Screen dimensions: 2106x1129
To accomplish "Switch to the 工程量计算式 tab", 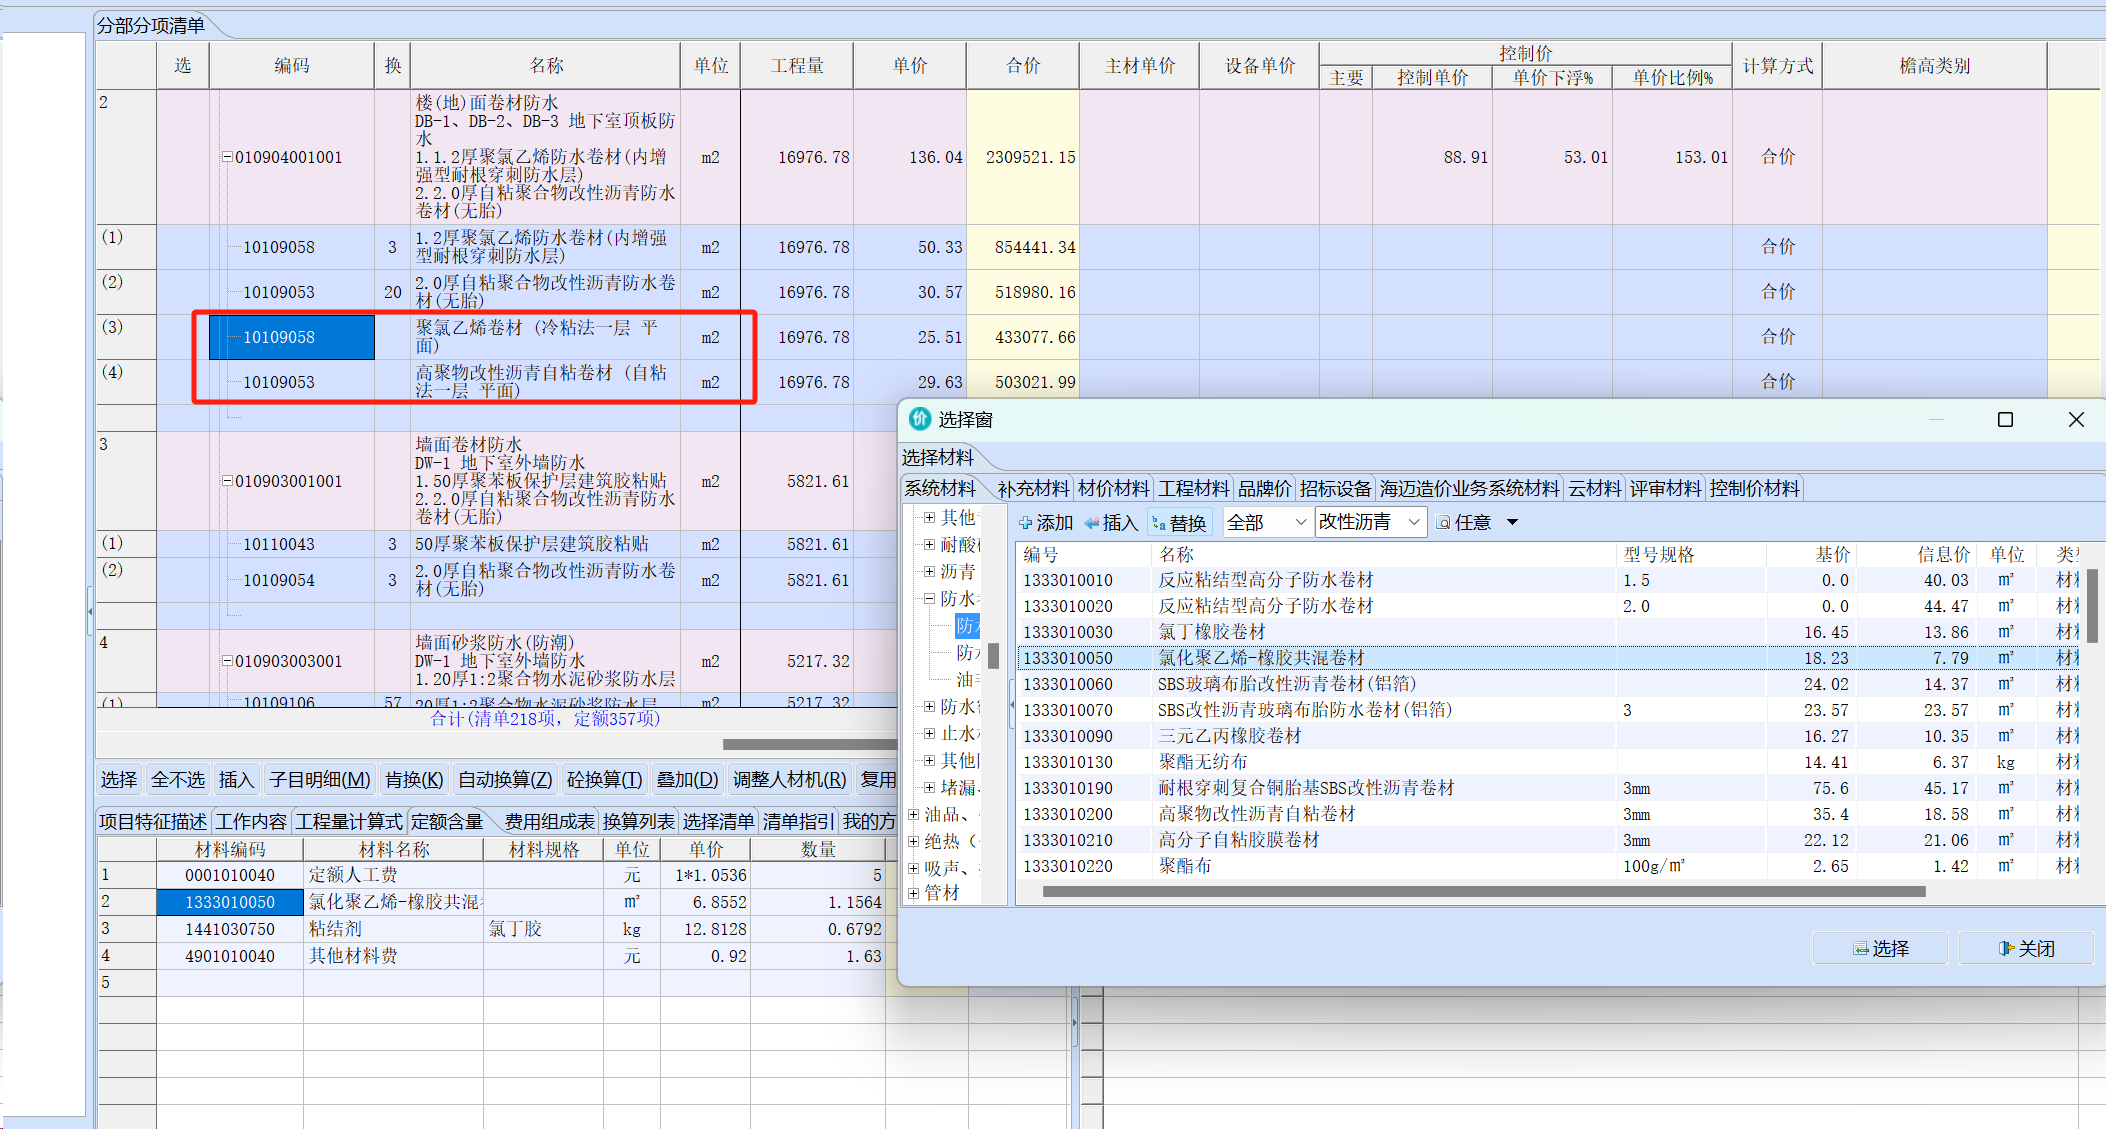I will (x=349, y=822).
